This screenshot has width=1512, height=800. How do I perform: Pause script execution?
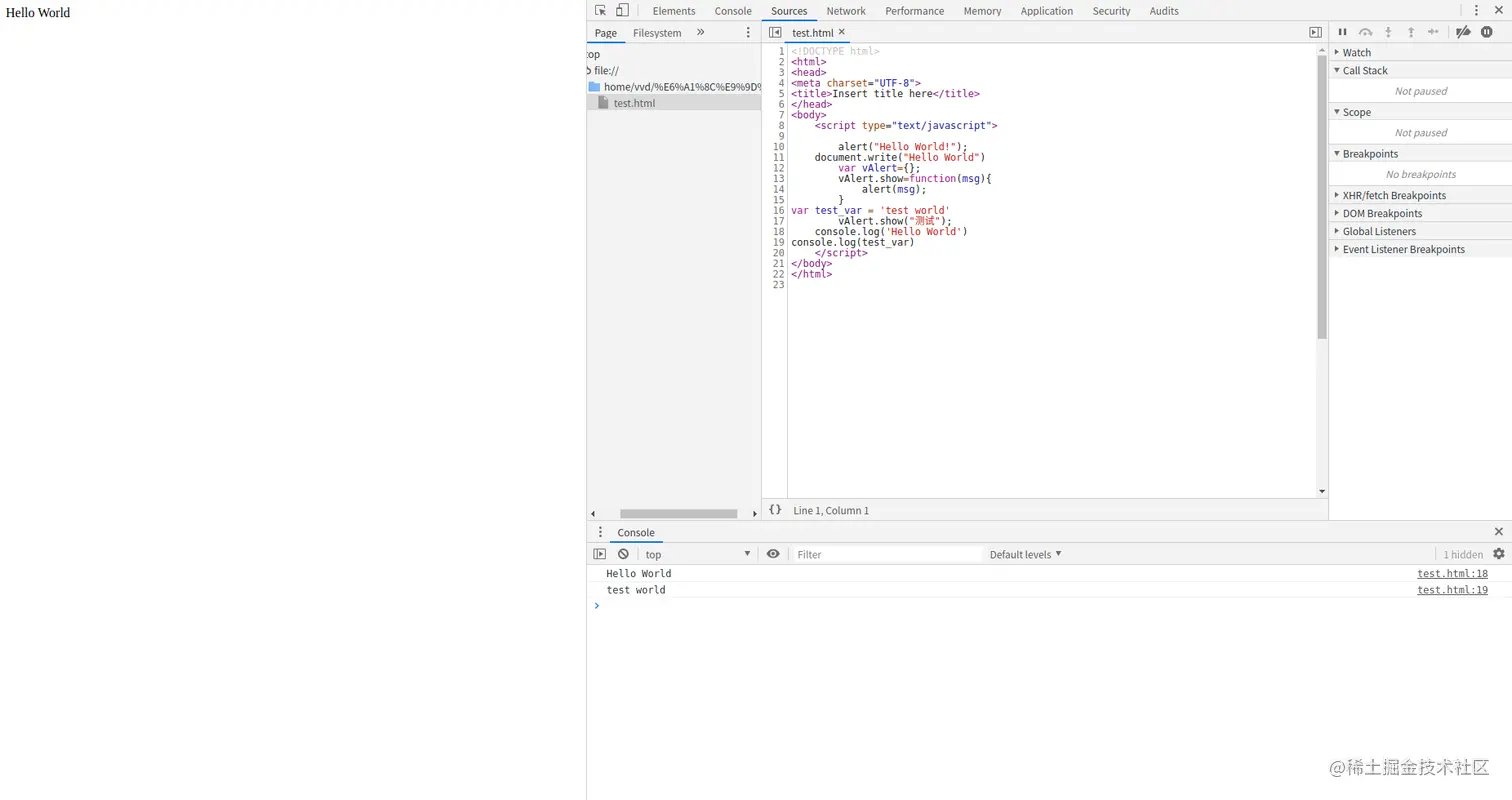(x=1343, y=33)
